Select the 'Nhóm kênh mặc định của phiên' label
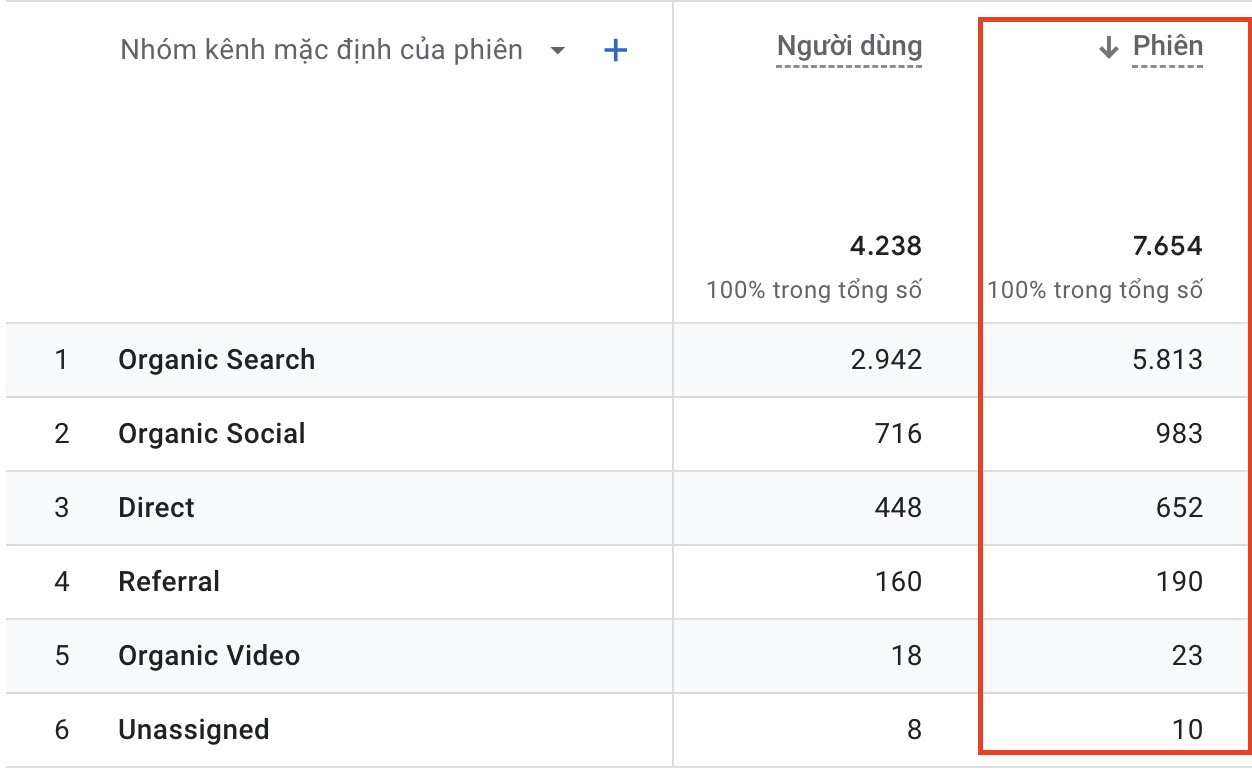This screenshot has width=1252, height=770. [x=321, y=50]
